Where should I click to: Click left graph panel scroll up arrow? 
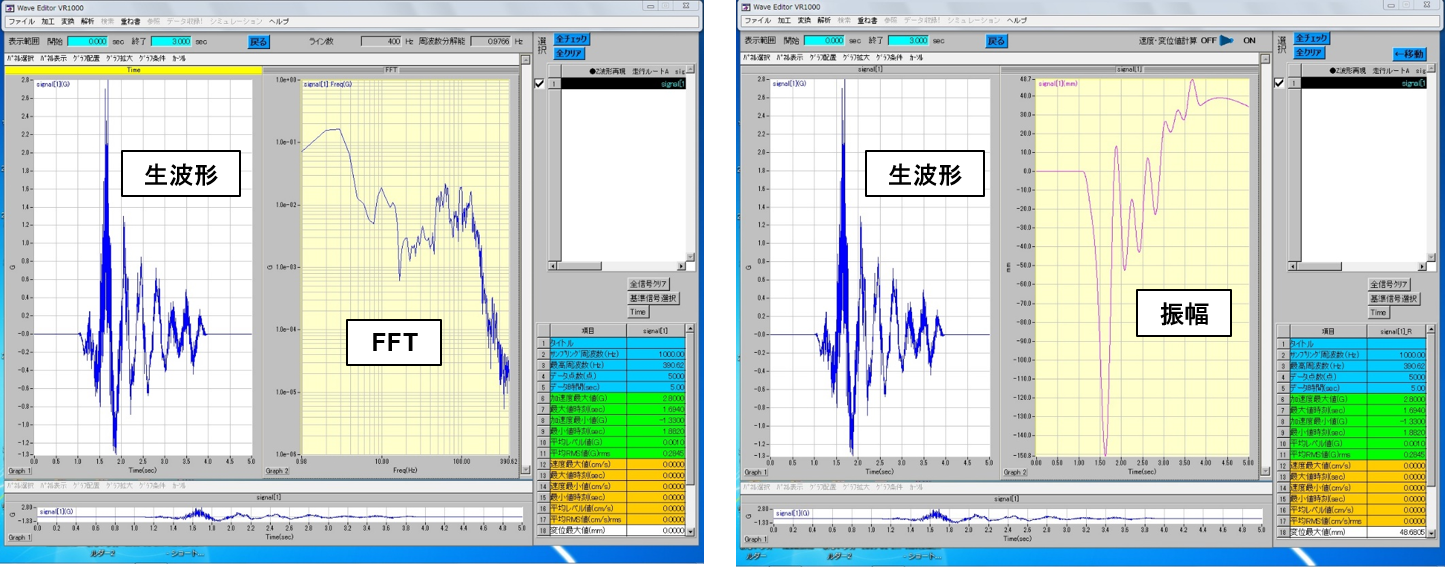click(524, 59)
